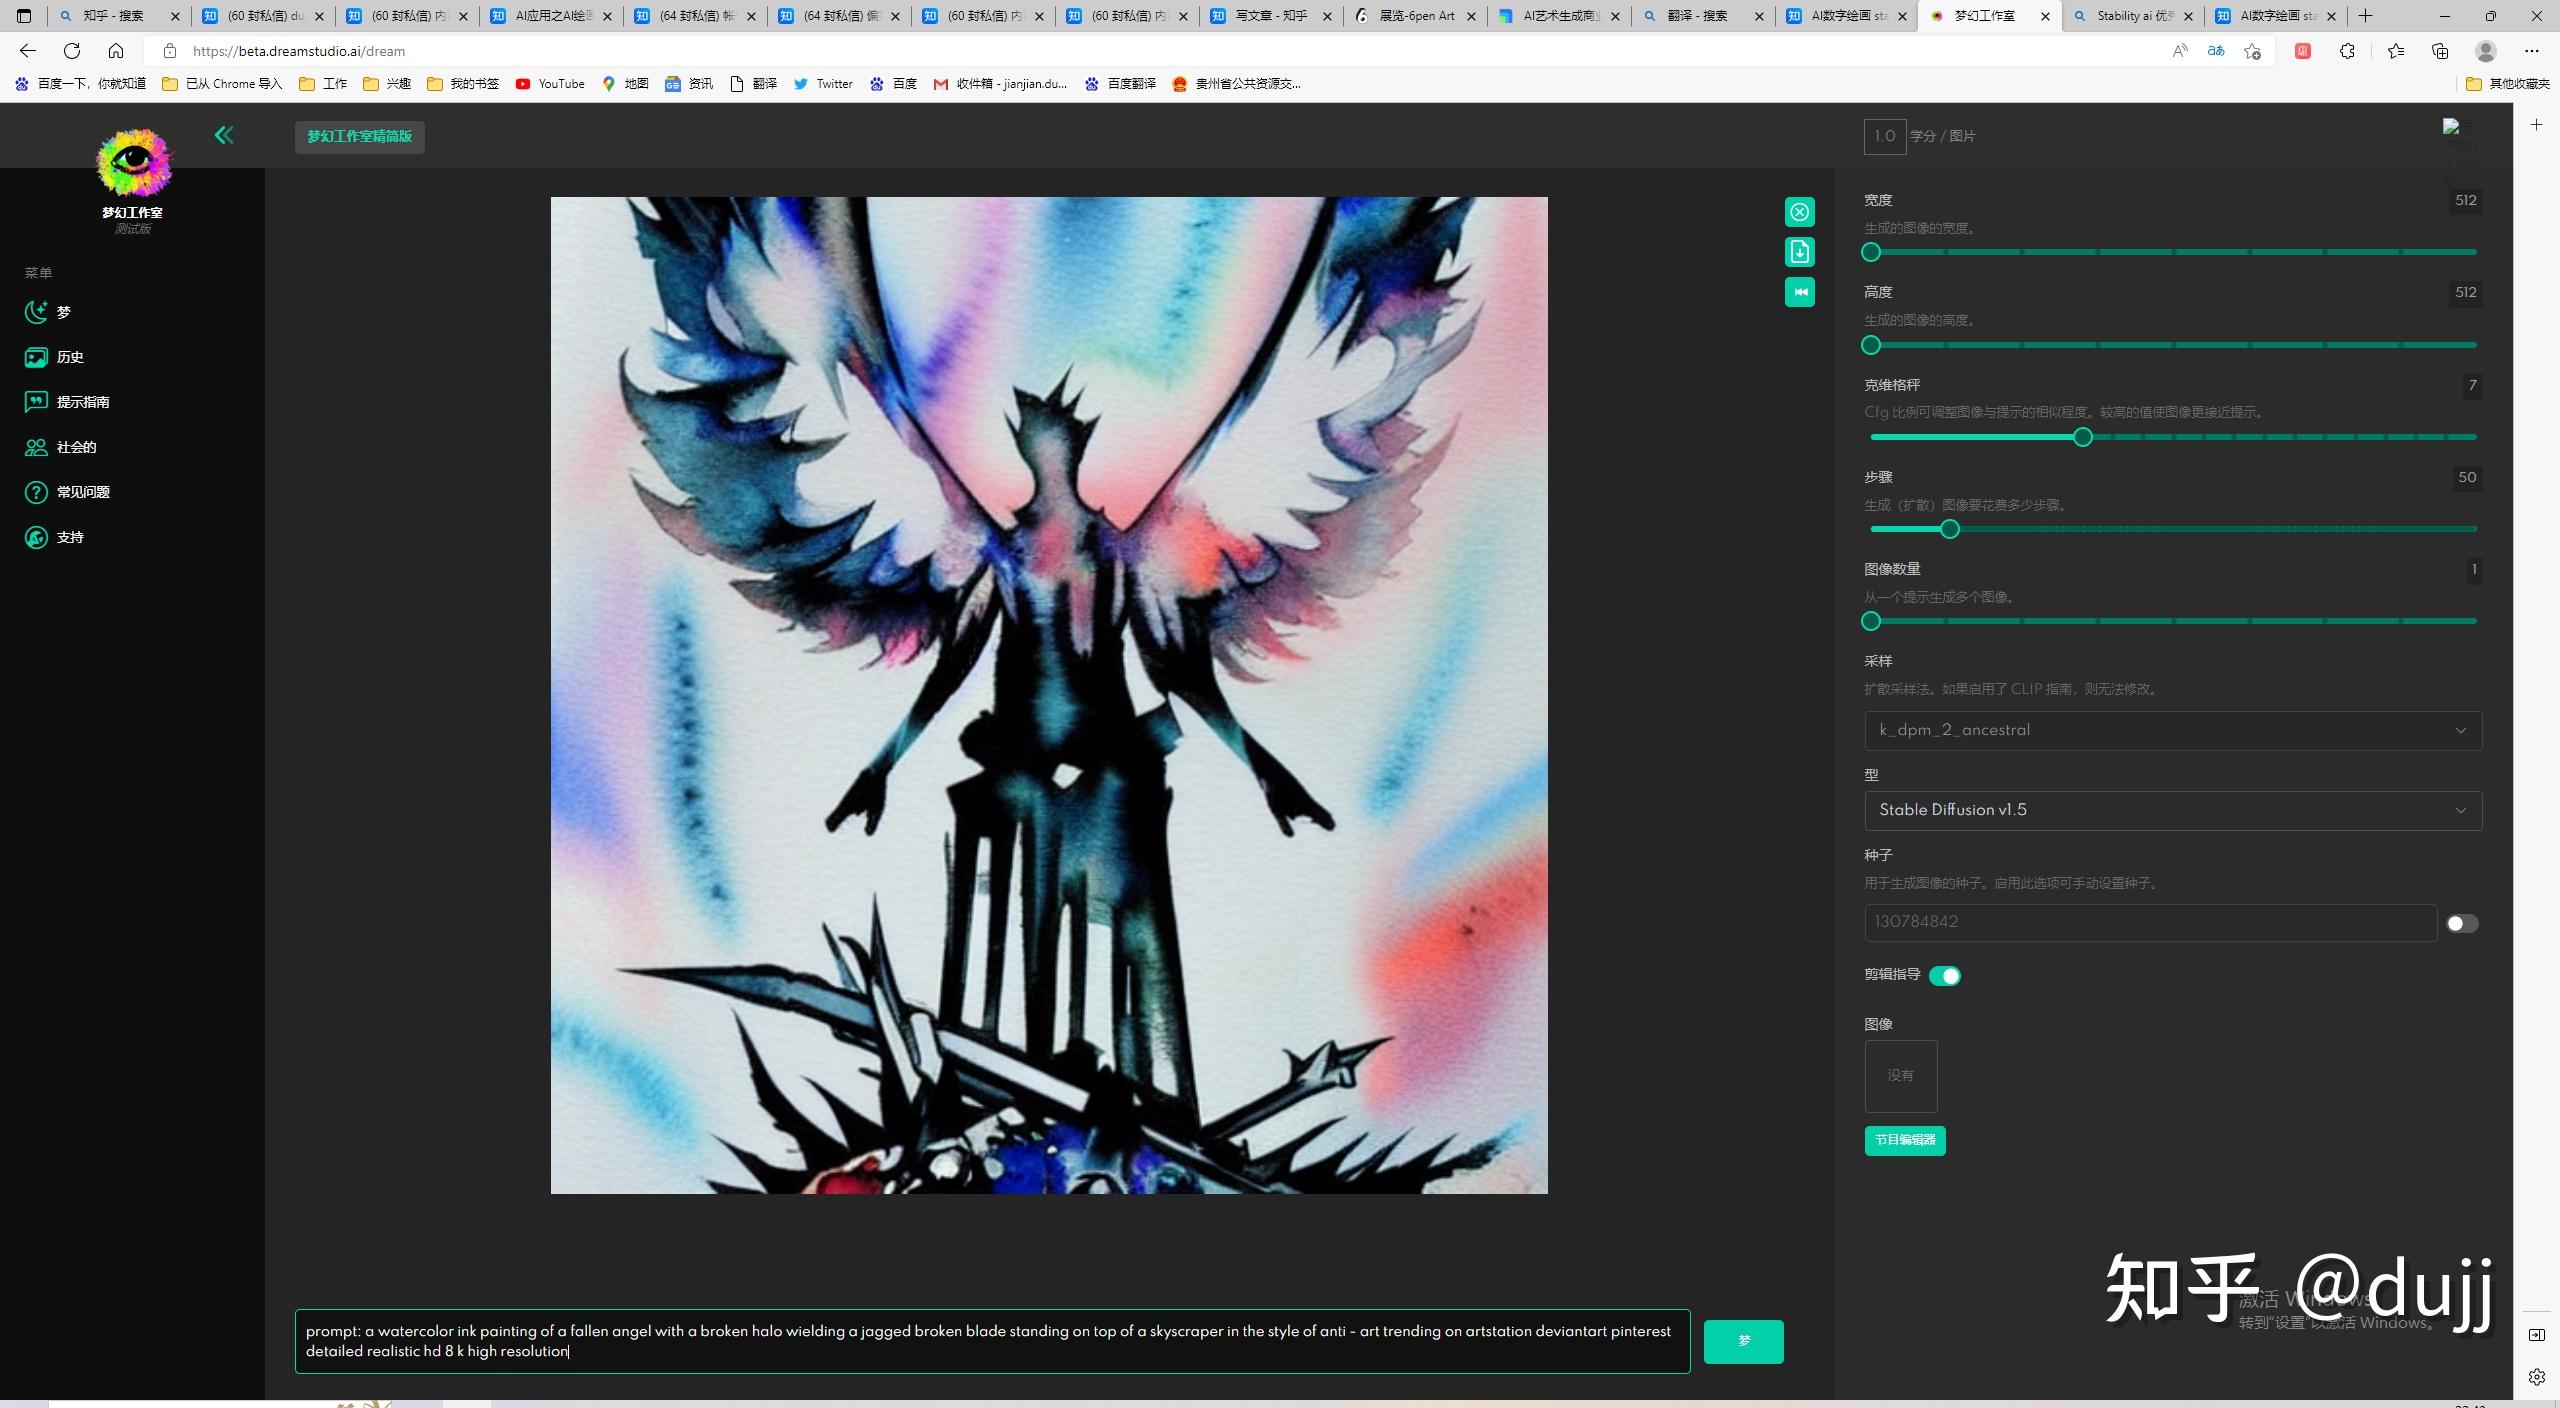Screen dimensions: 2560x1408
Task: Open the 历史 history menu item
Action: pos(68,357)
